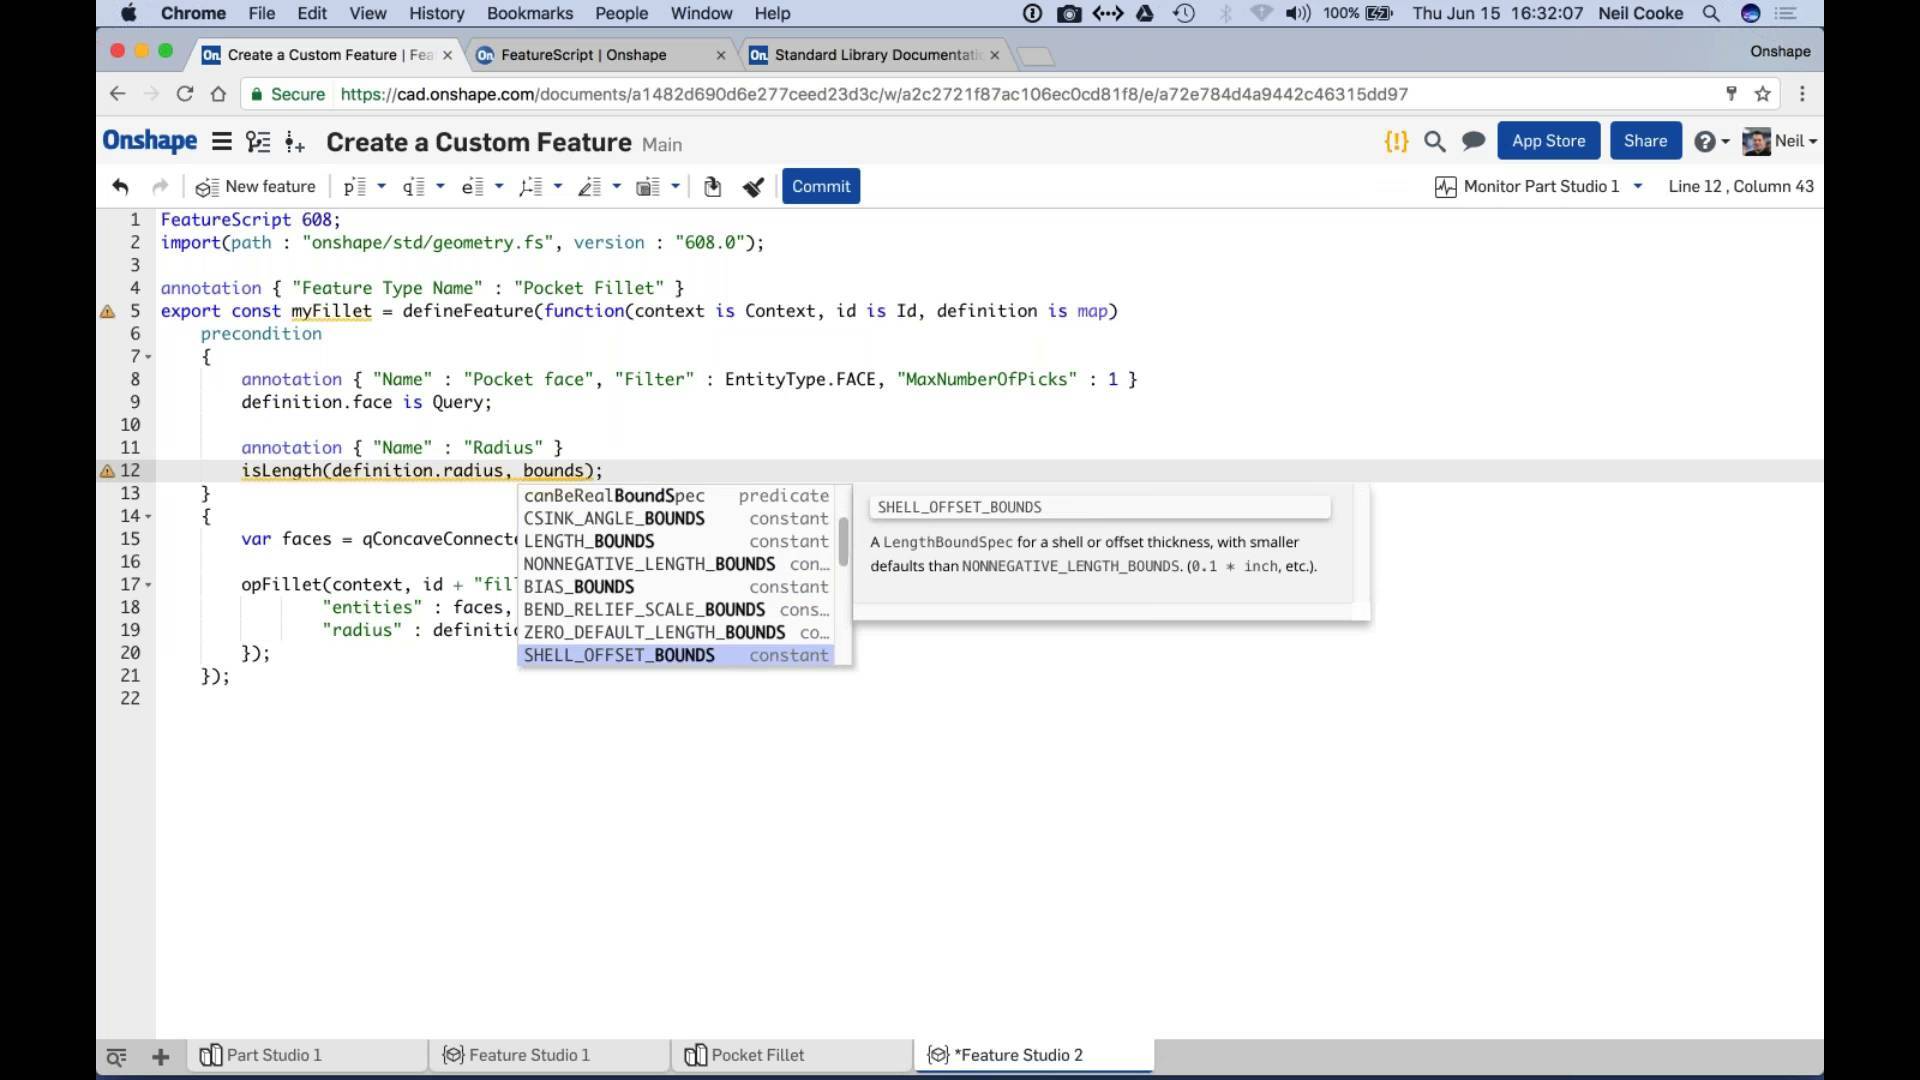Screen dimensions: 1920x1080
Task: Open Monitor Part Studio 1 dropdown arrow
Action: (1638, 186)
